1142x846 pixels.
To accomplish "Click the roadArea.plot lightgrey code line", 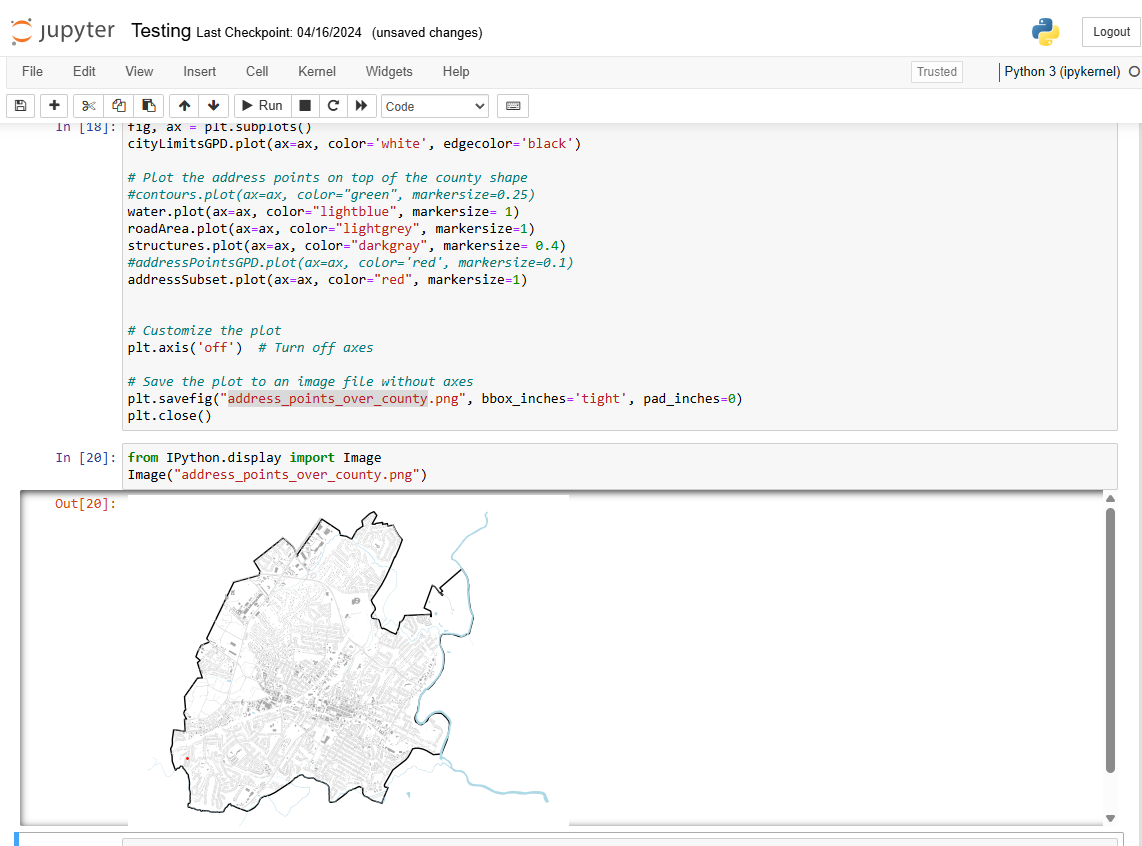I will [x=331, y=229].
